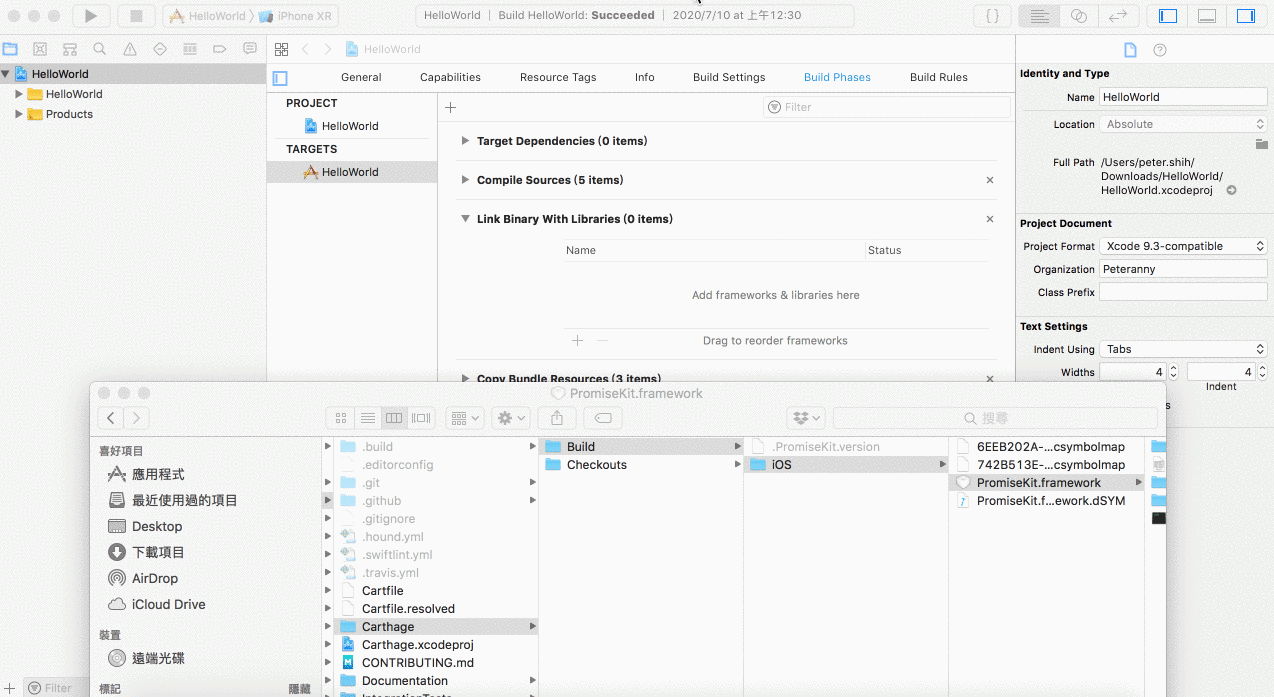Image resolution: width=1274 pixels, height=697 pixels.
Task: Expand Target Dependencies section
Action: [x=465, y=141]
